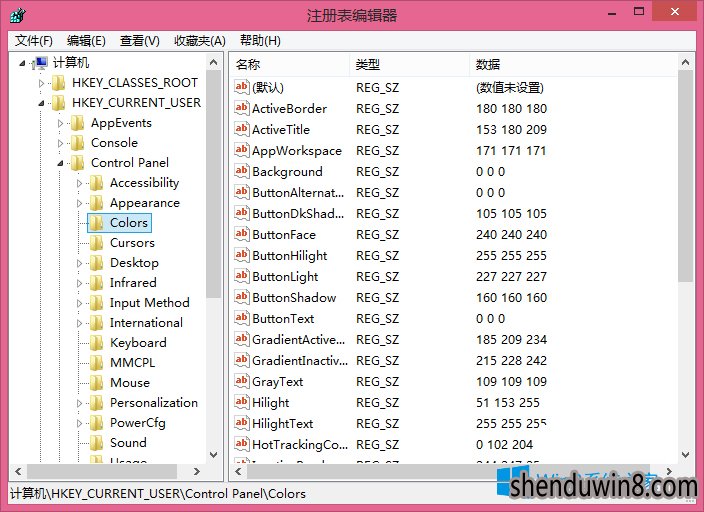Screen dimensions: 704x512
Task: Click the tree pane scroll up arrow
Action: tap(214, 62)
